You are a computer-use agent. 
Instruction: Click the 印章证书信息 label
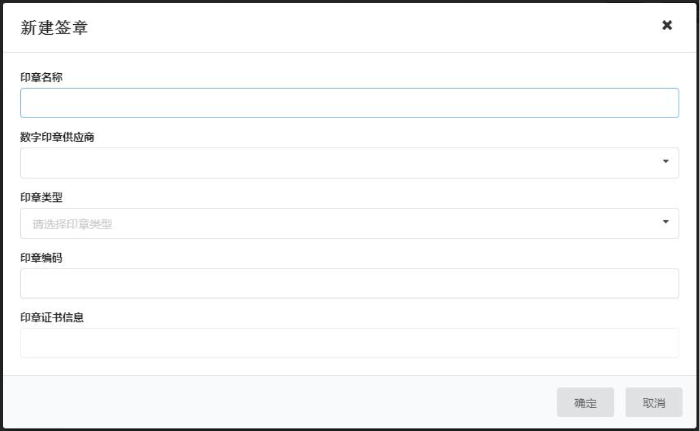(x=52, y=317)
